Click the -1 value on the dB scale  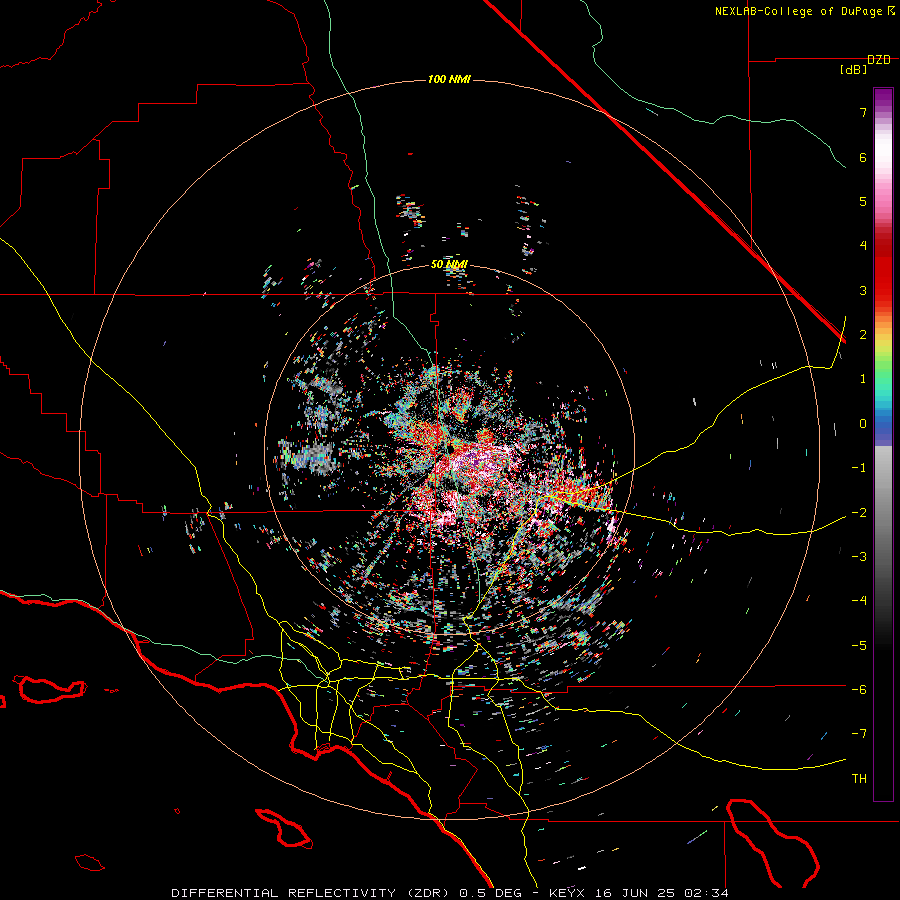[x=859, y=468]
